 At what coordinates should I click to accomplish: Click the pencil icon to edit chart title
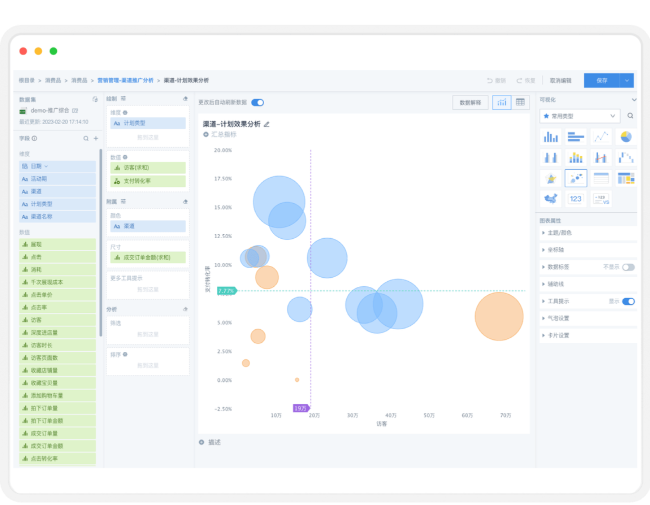pos(267,124)
